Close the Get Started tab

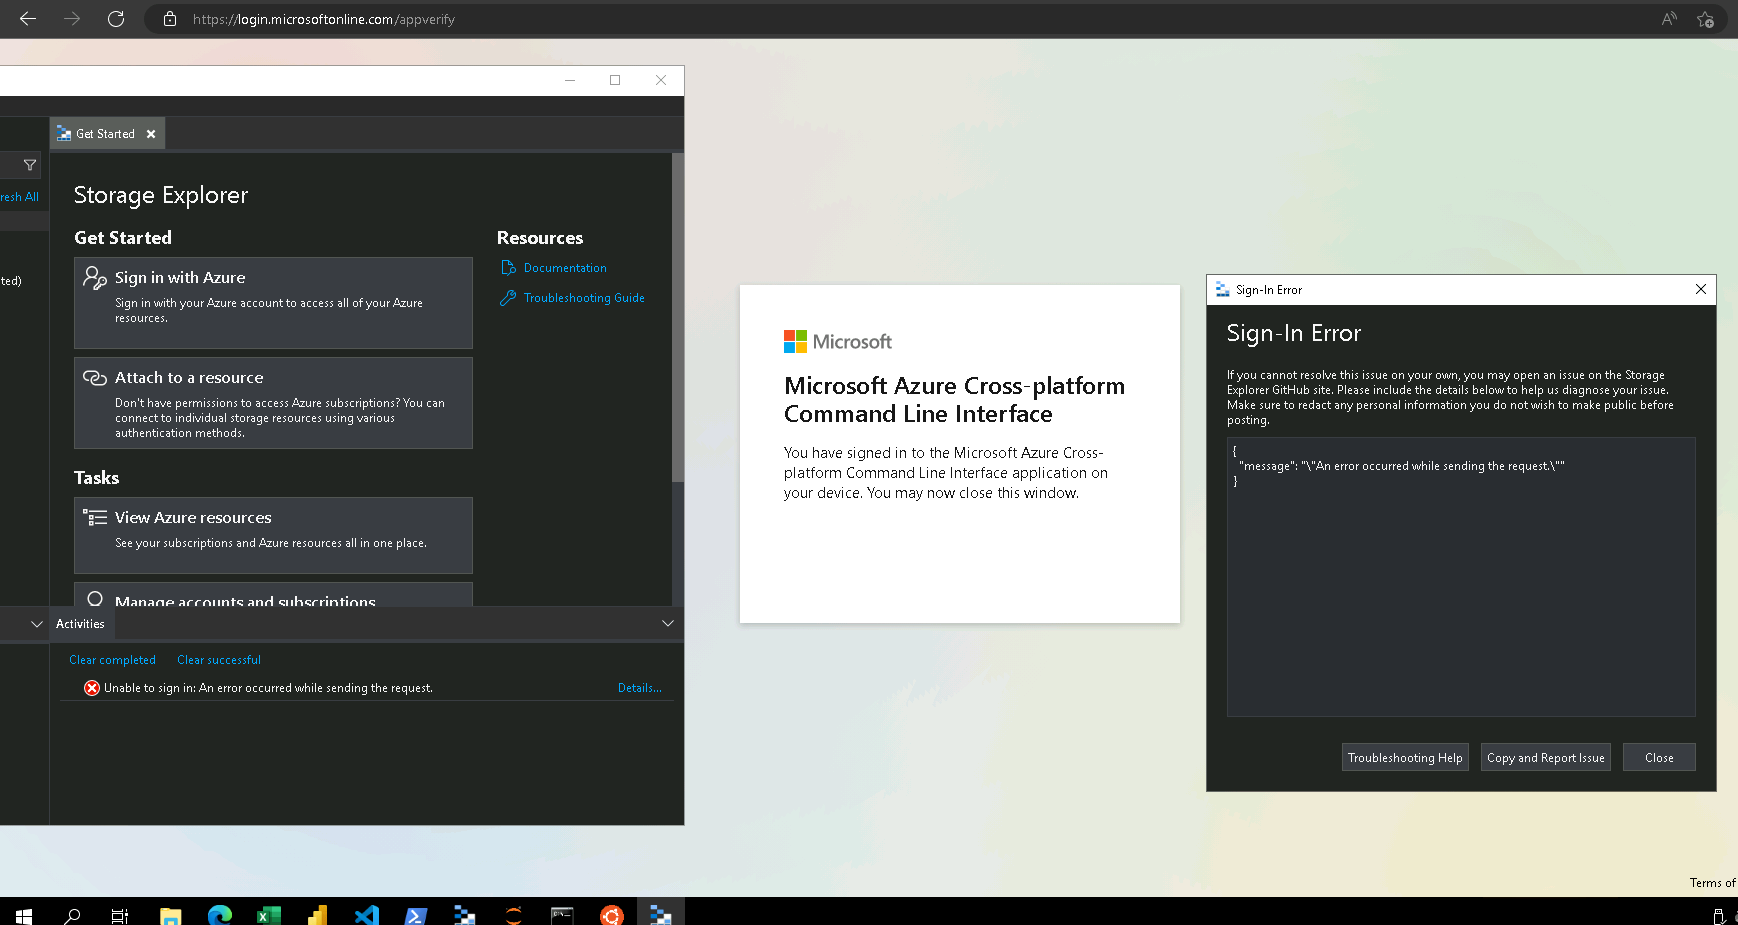(151, 133)
